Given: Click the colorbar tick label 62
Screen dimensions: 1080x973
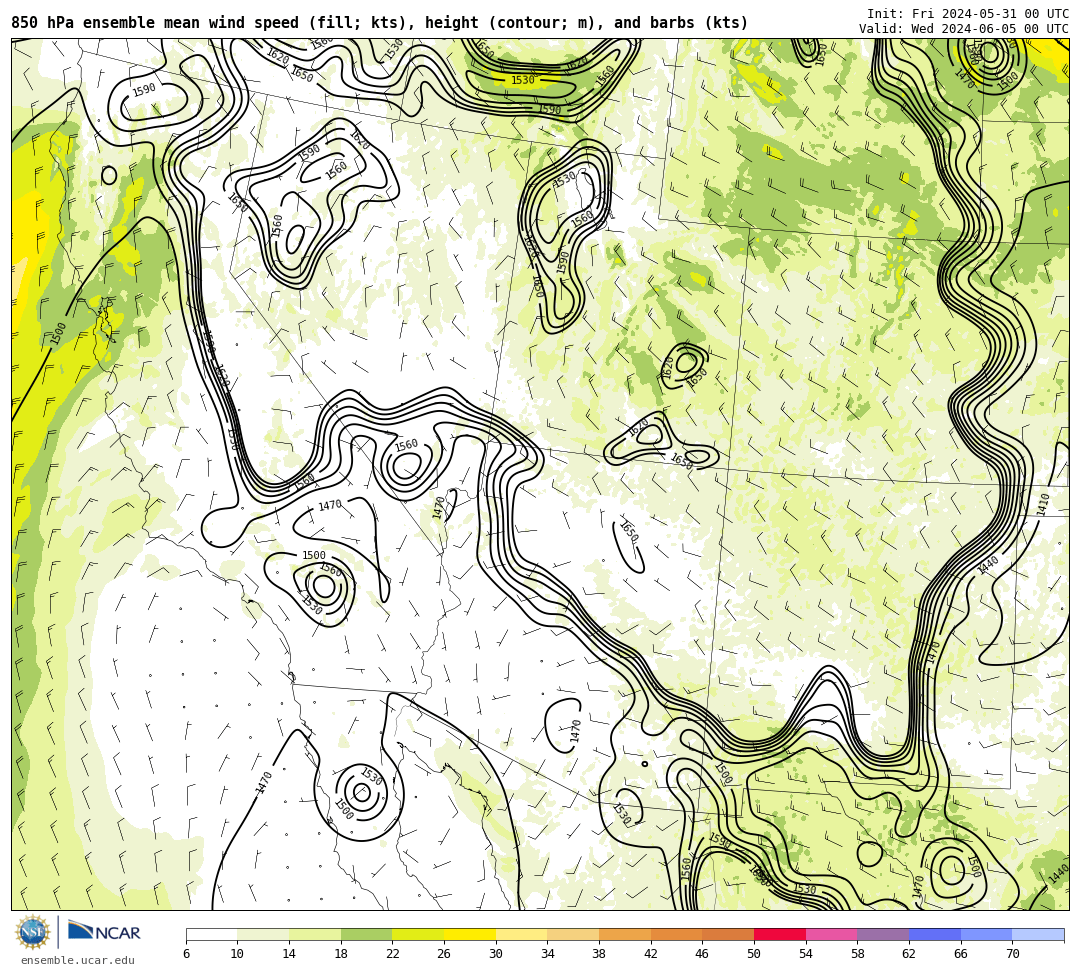Looking at the screenshot, I should [909, 954].
